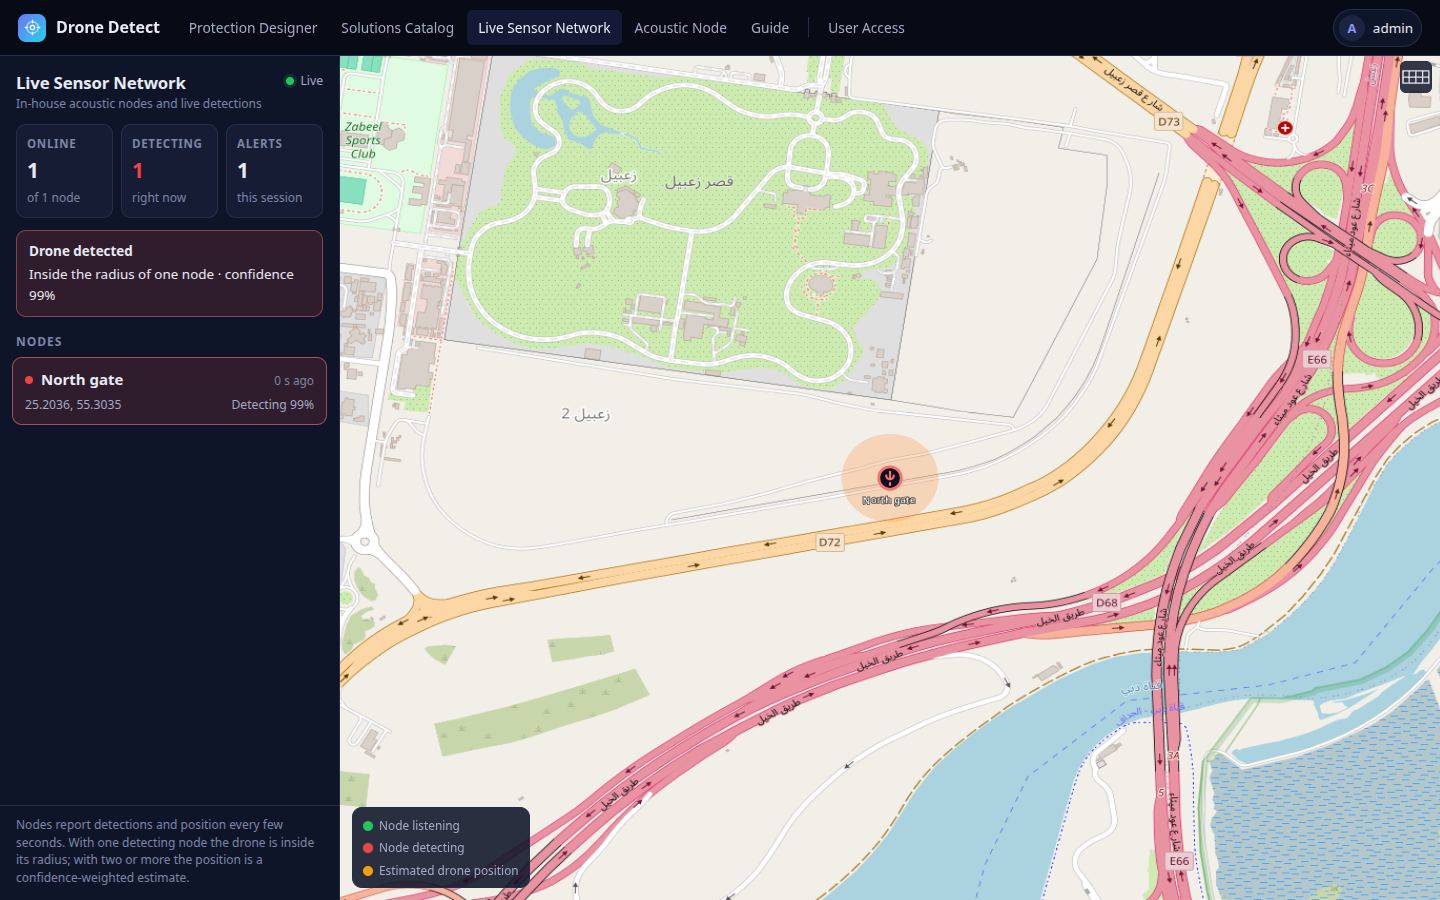
Task: Click the red Node detecting legend dot
Action: 368,848
